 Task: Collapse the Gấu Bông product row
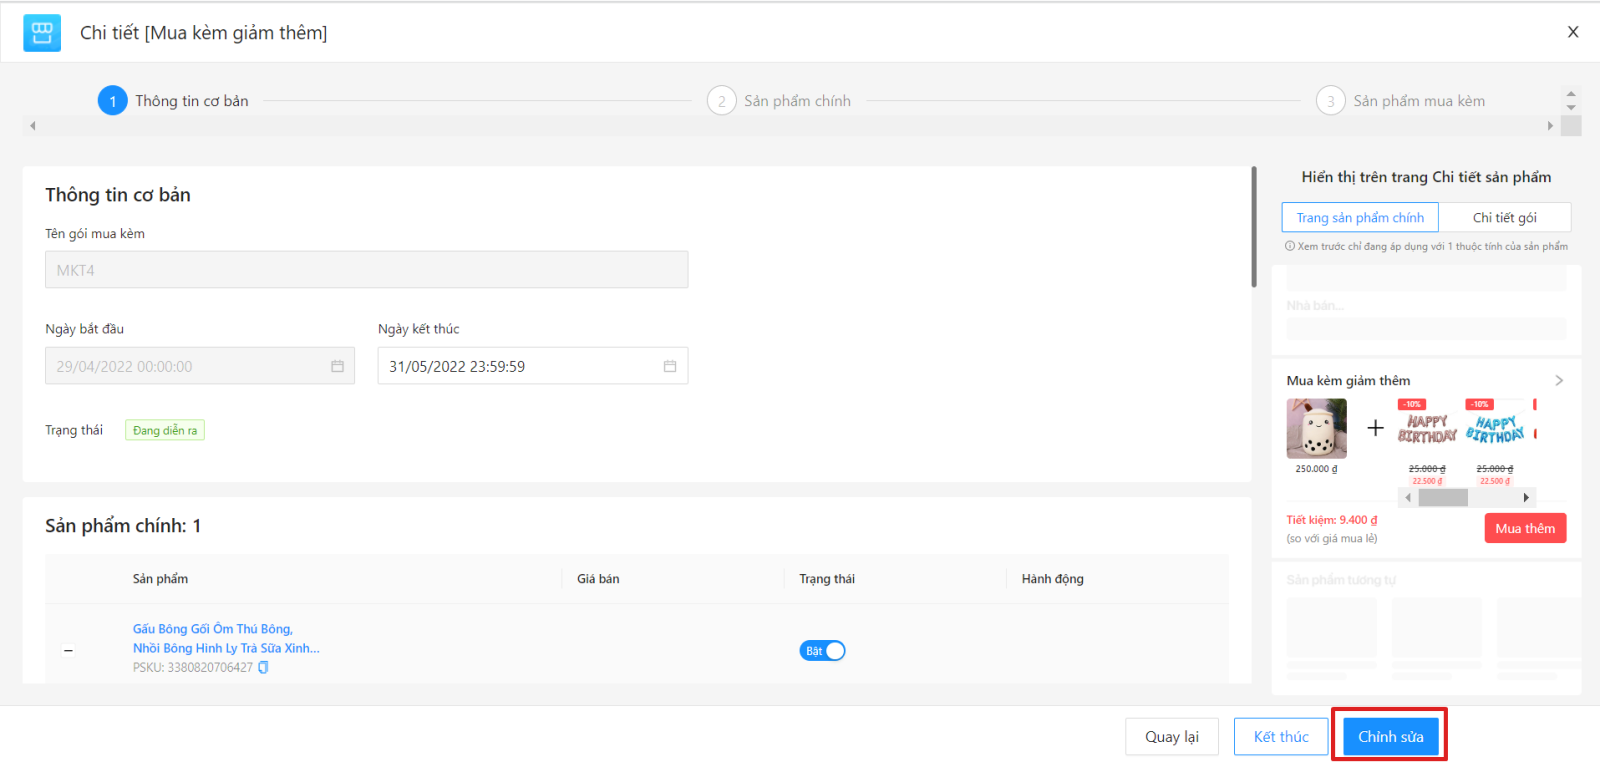pyautogui.click(x=68, y=651)
